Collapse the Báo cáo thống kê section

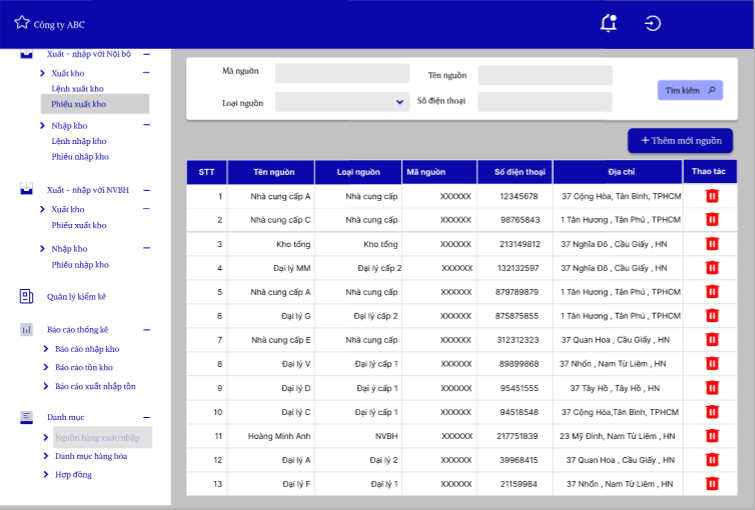click(147, 330)
